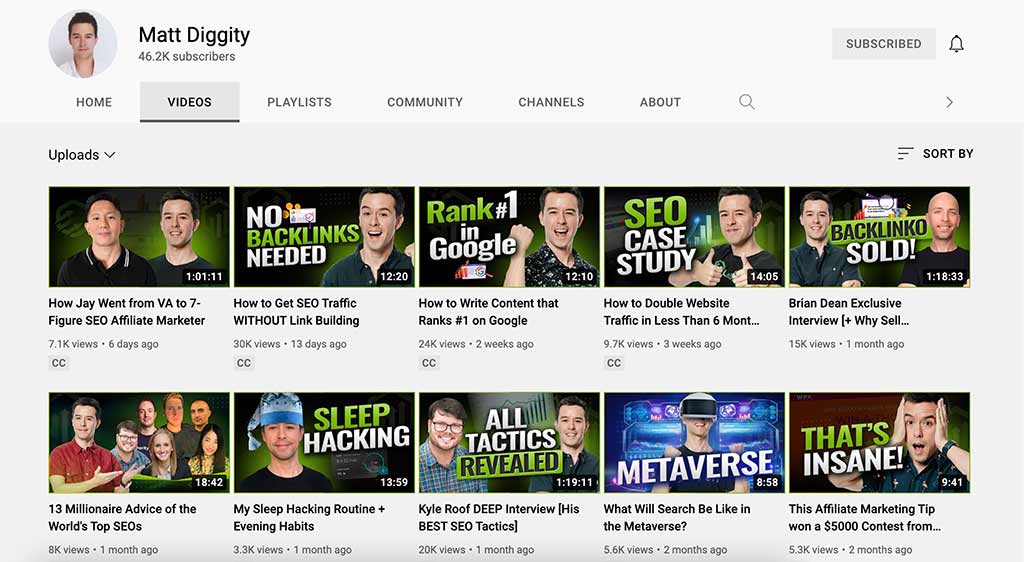
Task: Click '8K views • 1 month ago' text
Action: [103, 550]
